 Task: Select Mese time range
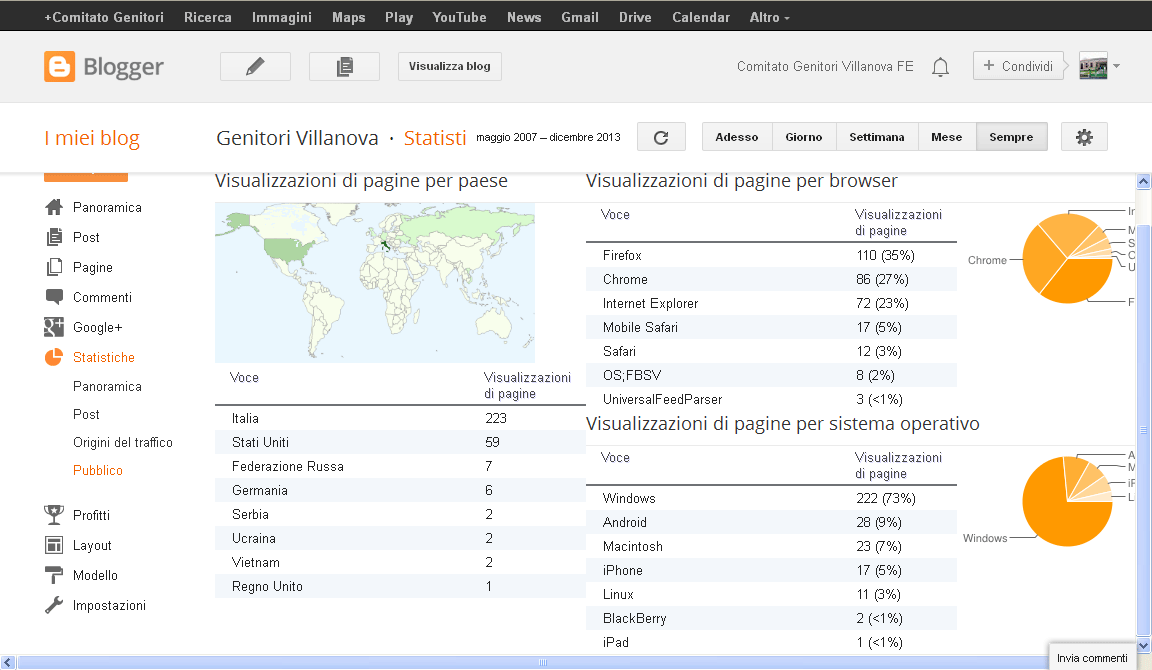coord(946,137)
